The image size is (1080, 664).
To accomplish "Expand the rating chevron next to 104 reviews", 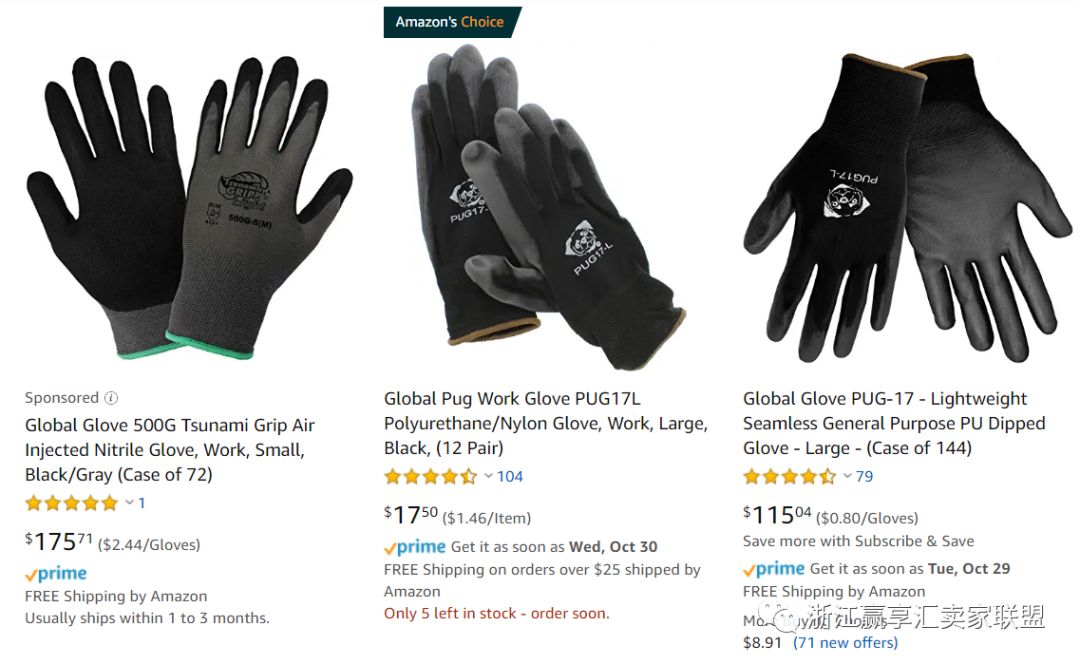I will pos(488,476).
